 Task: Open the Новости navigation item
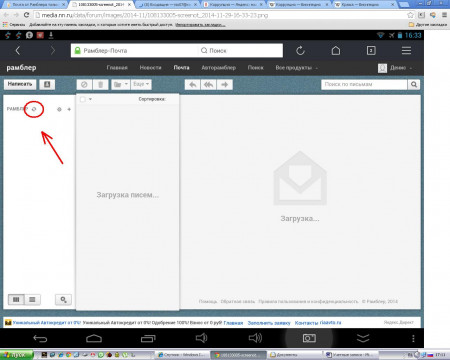150,68
